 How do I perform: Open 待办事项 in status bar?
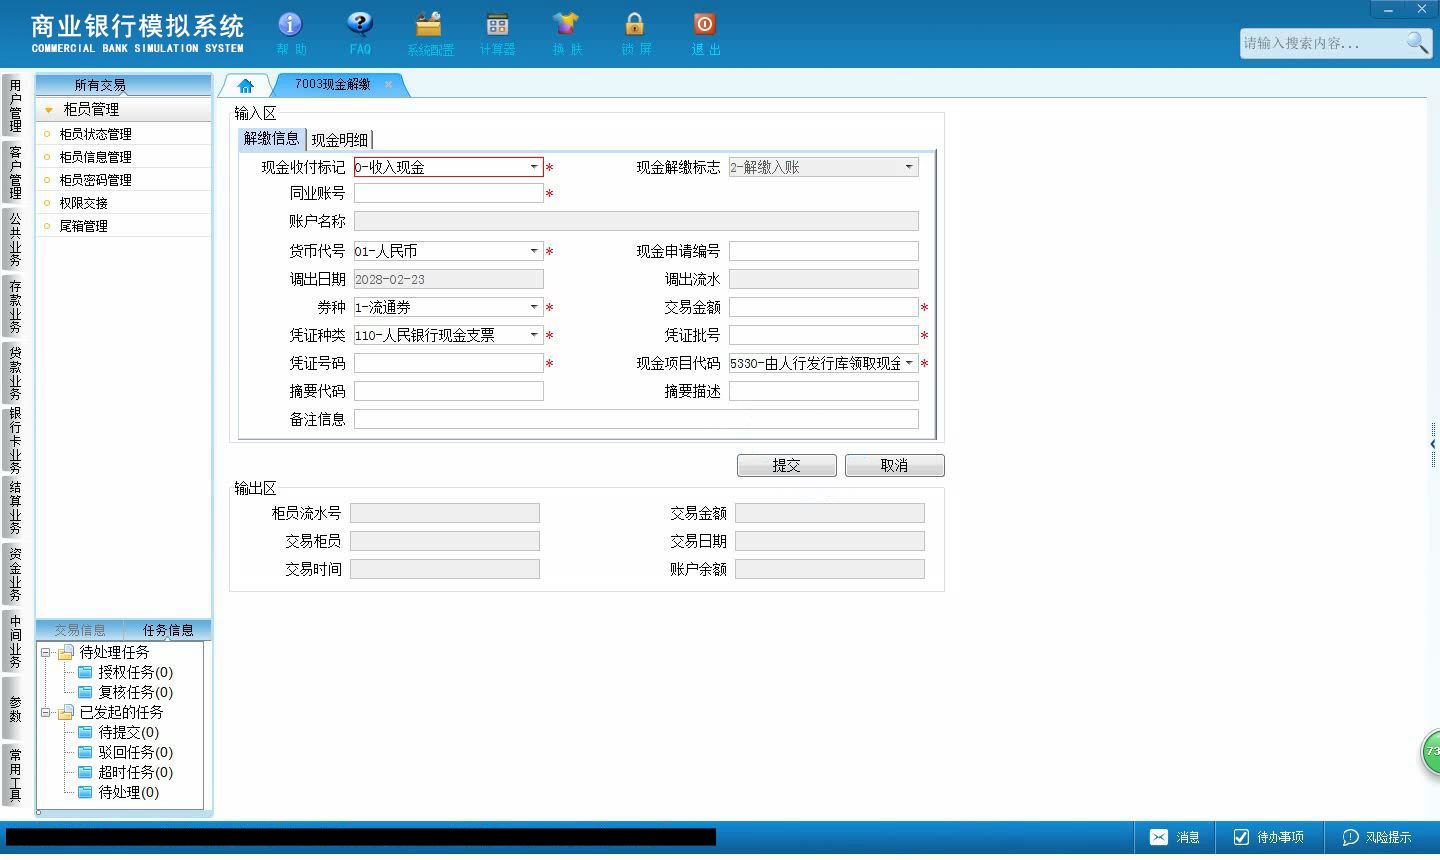[1268, 837]
